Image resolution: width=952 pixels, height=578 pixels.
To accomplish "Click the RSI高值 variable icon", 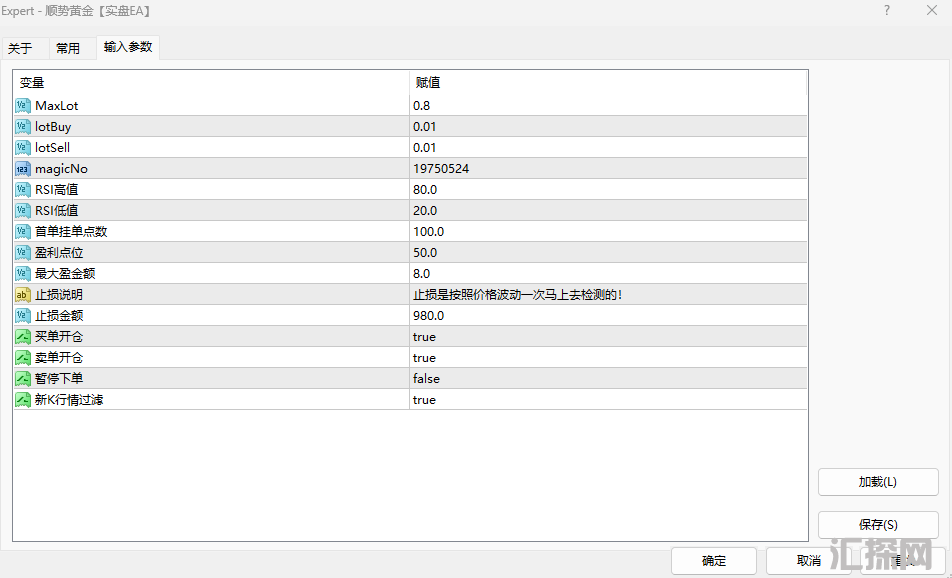I will 23,190.
